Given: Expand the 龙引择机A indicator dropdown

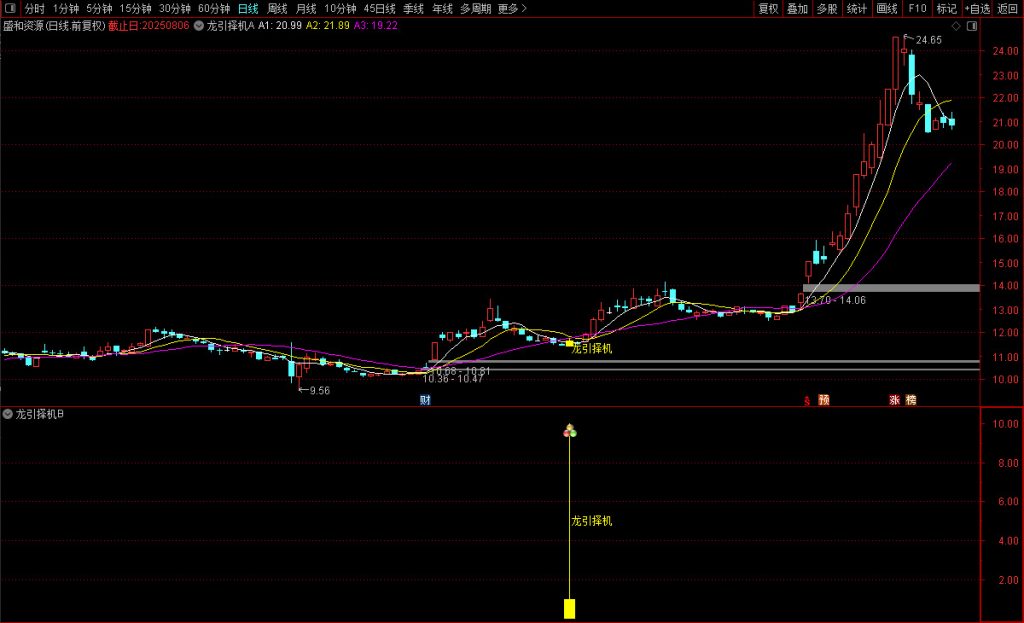Looking at the screenshot, I should pyautogui.click(x=199, y=25).
